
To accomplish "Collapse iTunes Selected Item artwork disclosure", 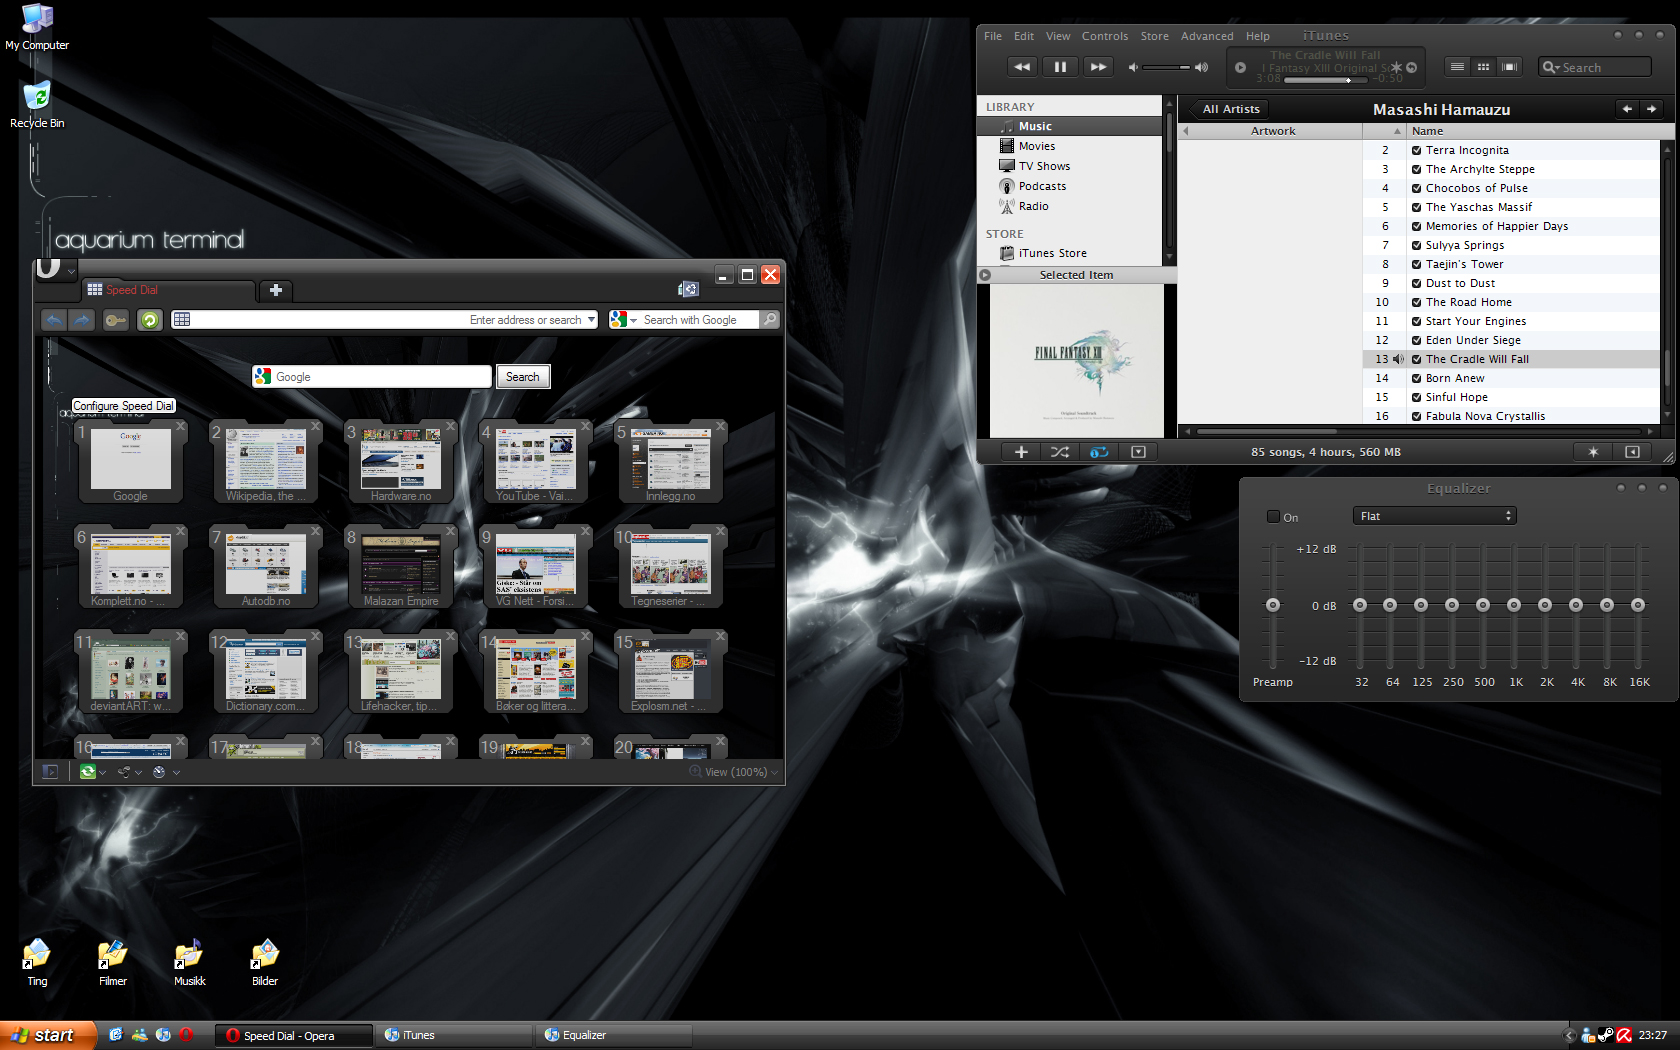I will coord(985,275).
